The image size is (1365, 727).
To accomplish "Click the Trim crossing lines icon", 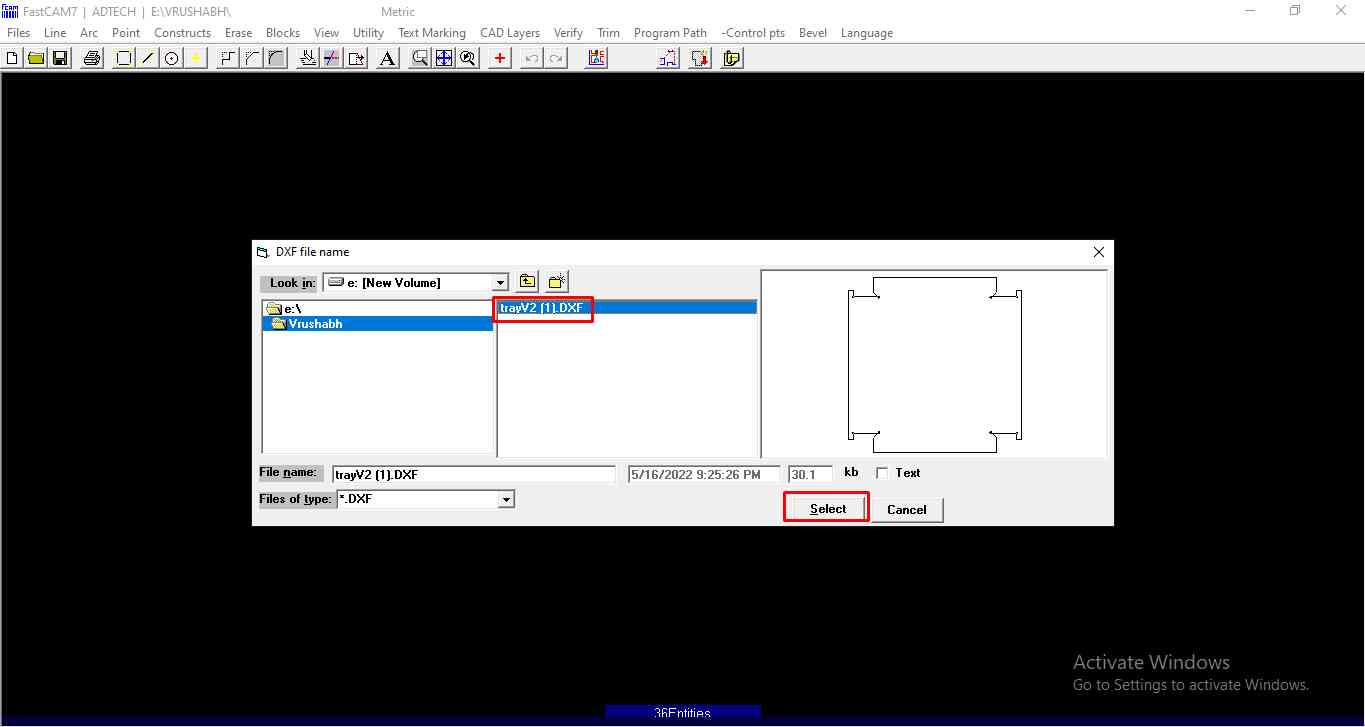I will 332,58.
